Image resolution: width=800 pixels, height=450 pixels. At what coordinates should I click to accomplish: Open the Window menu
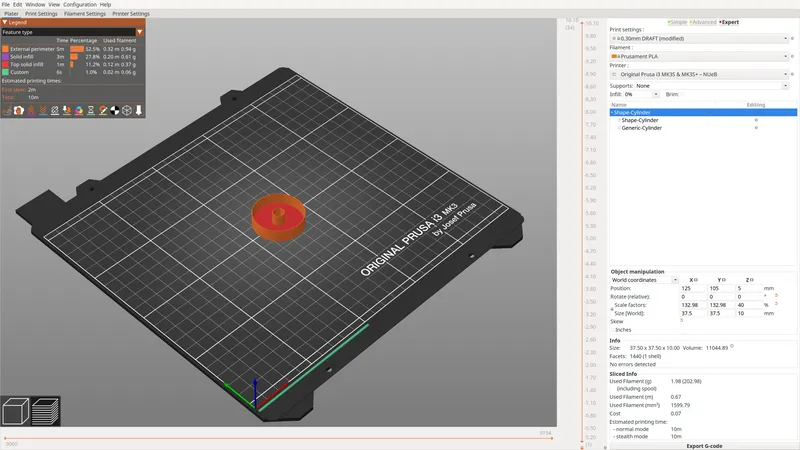click(35, 4)
